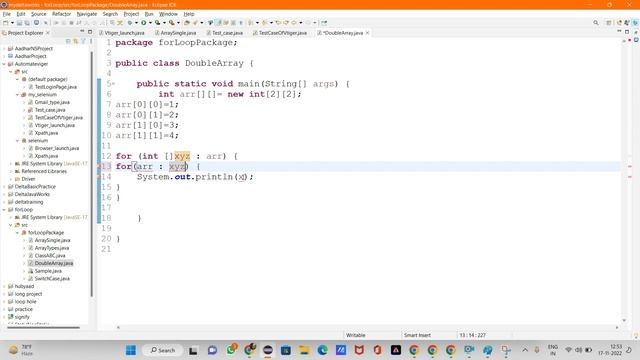Select Browser_launch.java in Project Explorer
The height and width of the screenshot is (360, 640).
click(57, 148)
